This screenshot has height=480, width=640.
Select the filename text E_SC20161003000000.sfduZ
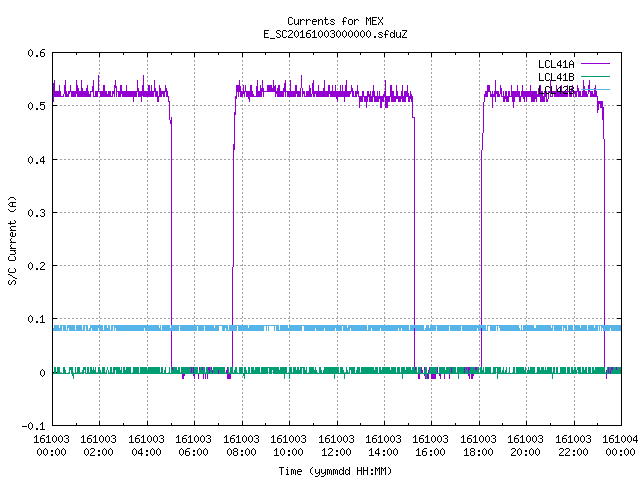(x=335, y=34)
